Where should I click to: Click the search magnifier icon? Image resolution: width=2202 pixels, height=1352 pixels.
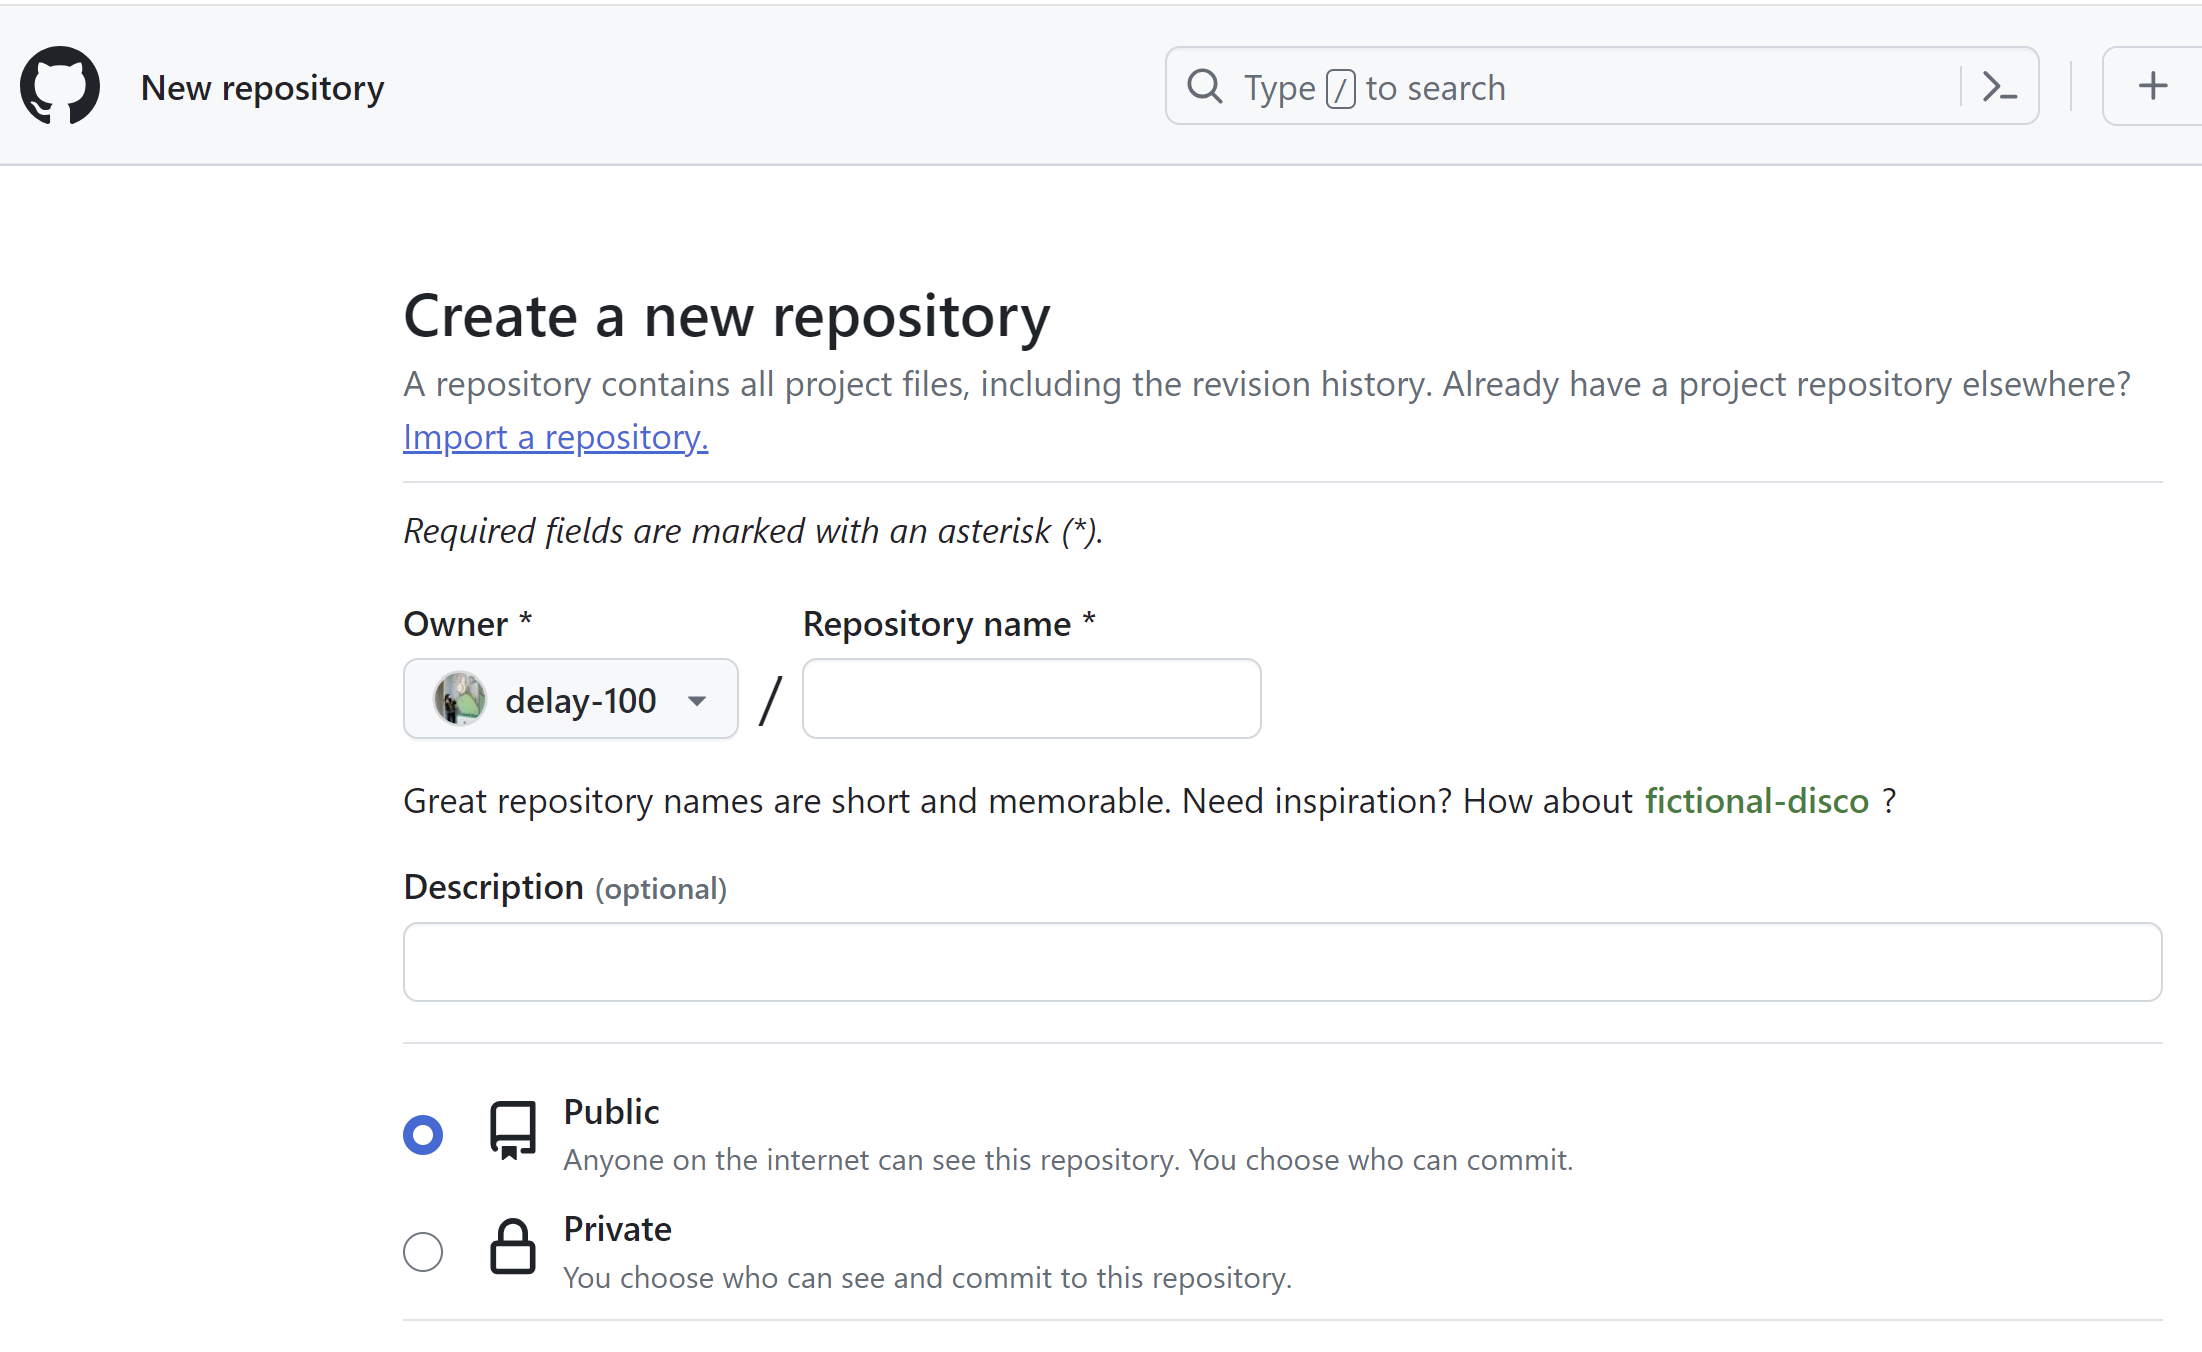(x=1205, y=87)
